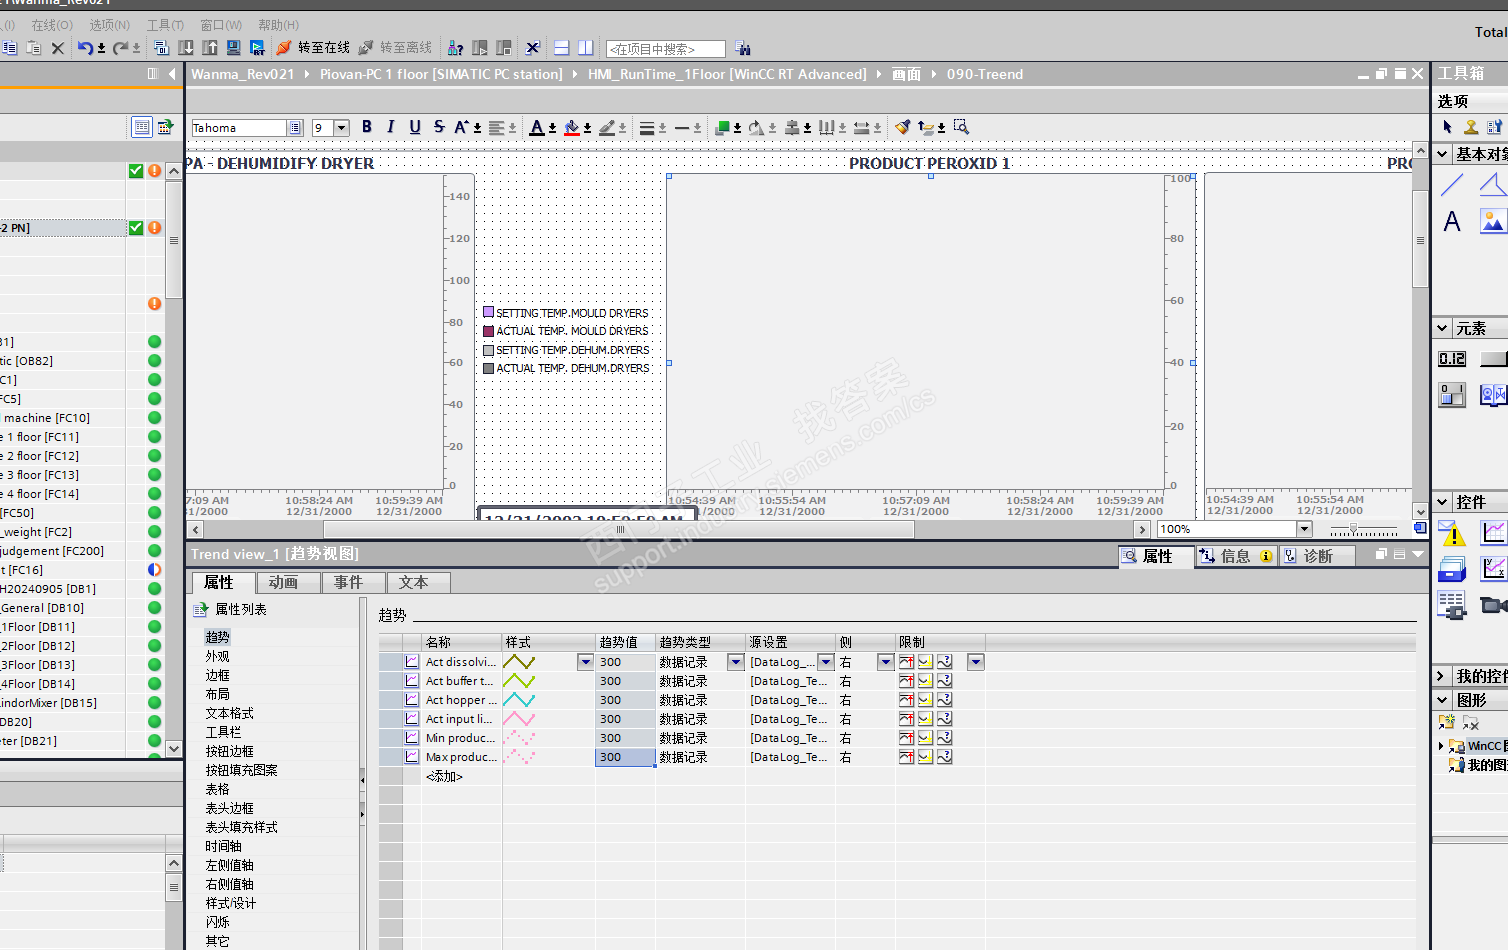Open trend type dropdown in first trend row

click(735, 662)
